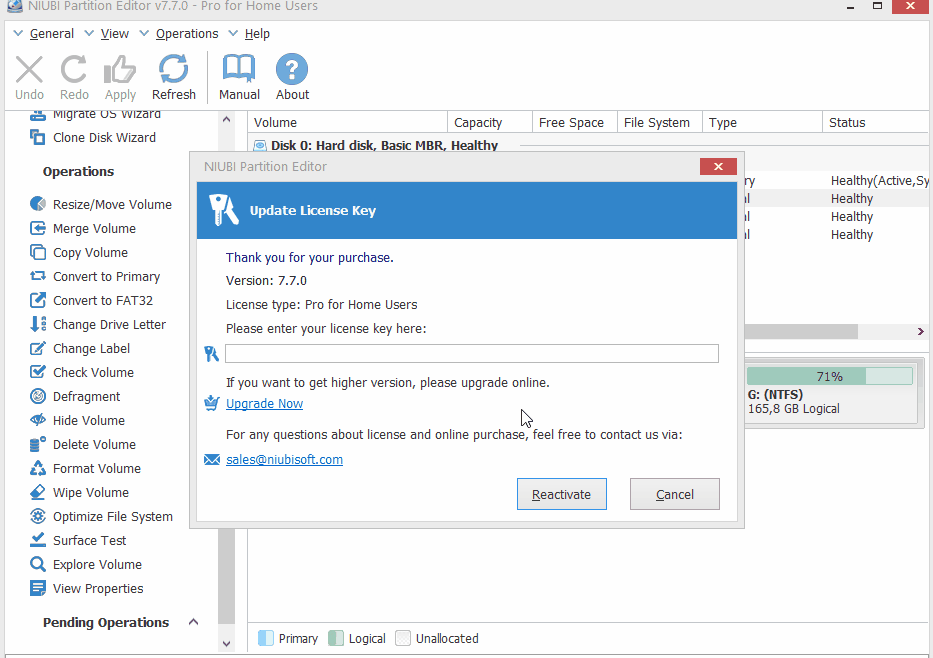
Task: Choose the Resize/Move Volume icon
Action: [x=37, y=204]
